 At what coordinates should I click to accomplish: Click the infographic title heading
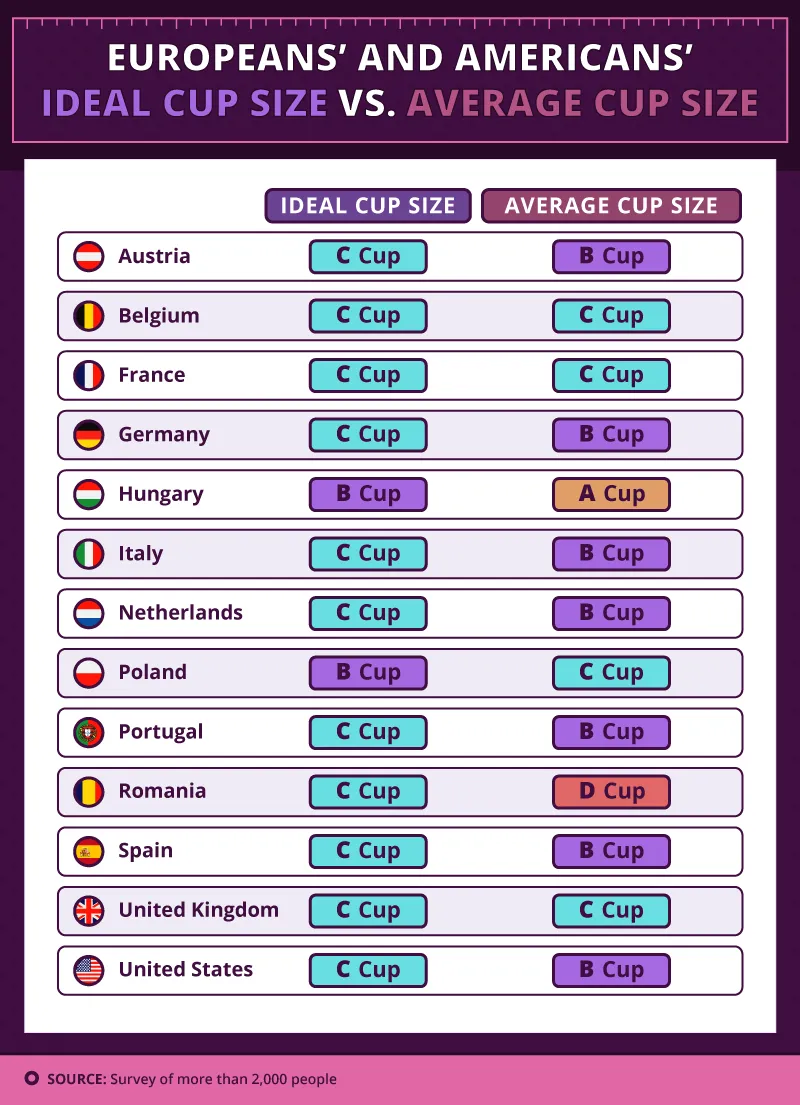pos(400,80)
